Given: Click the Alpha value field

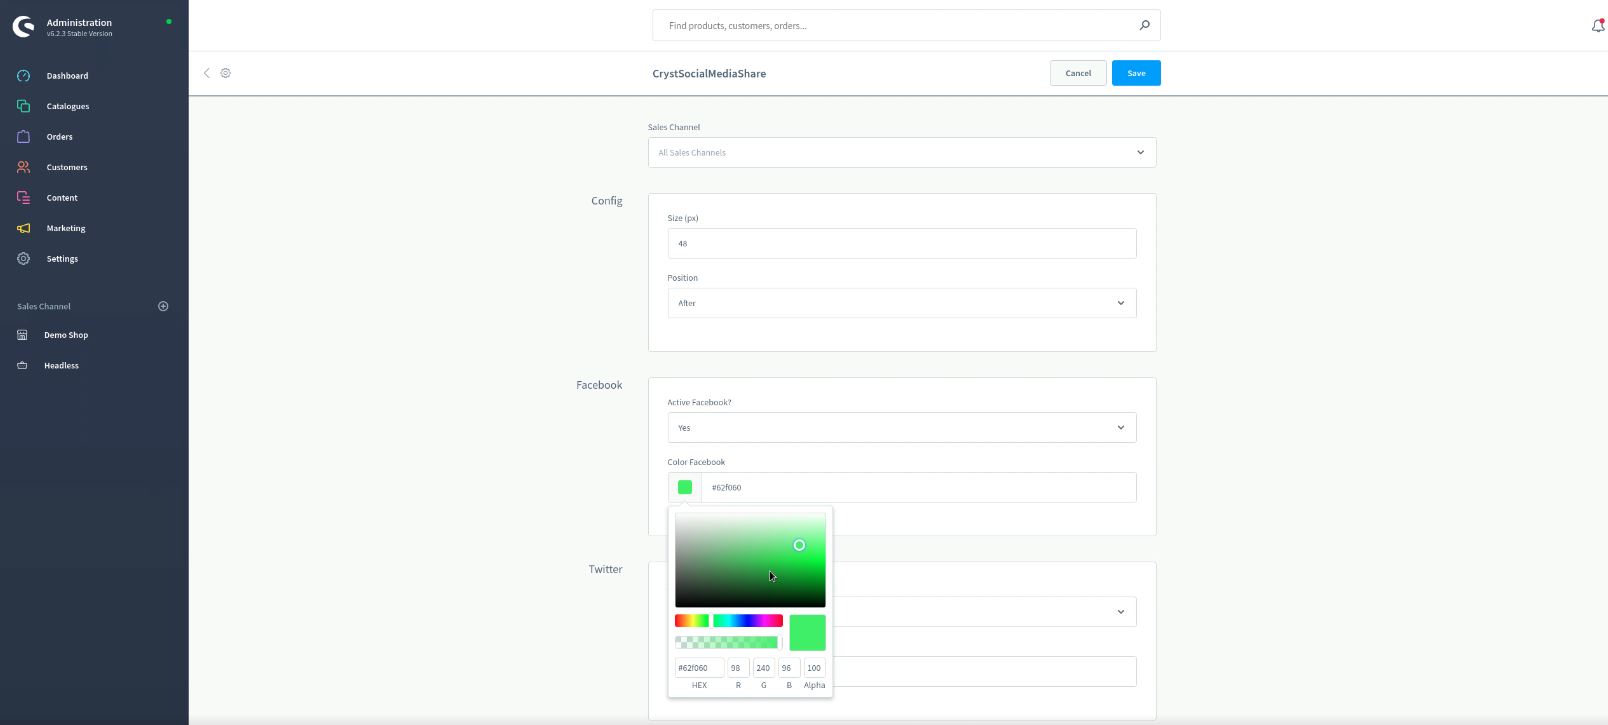Looking at the screenshot, I should point(814,668).
